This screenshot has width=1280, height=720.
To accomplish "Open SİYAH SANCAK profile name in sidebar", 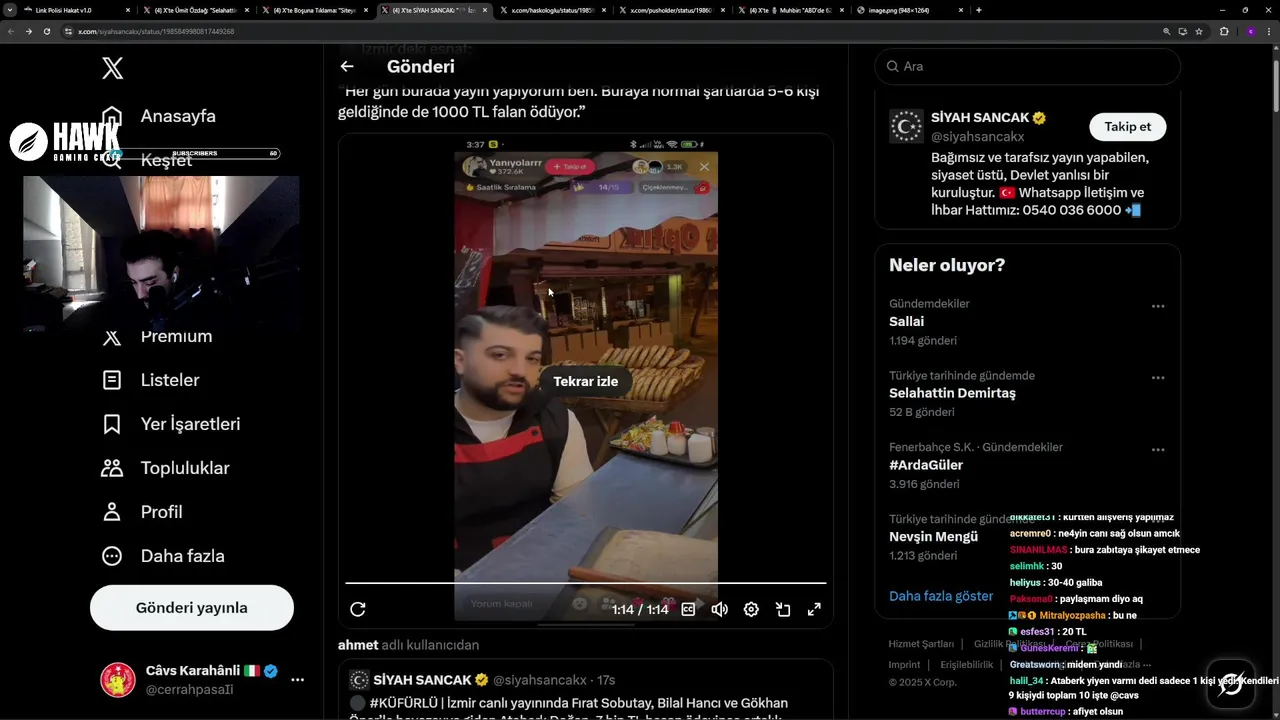I will point(979,118).
